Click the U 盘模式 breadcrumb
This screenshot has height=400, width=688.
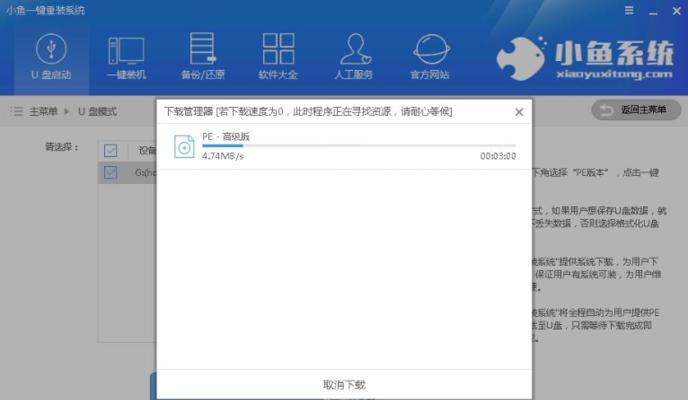click(97, 111)
